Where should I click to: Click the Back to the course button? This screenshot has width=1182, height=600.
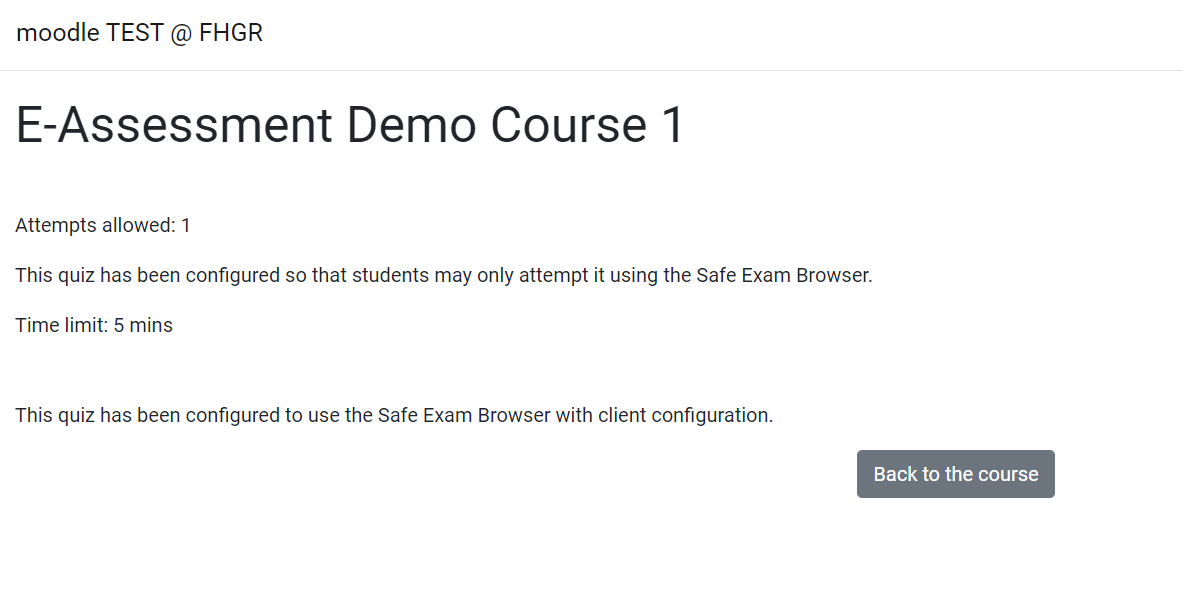(955, 474)
